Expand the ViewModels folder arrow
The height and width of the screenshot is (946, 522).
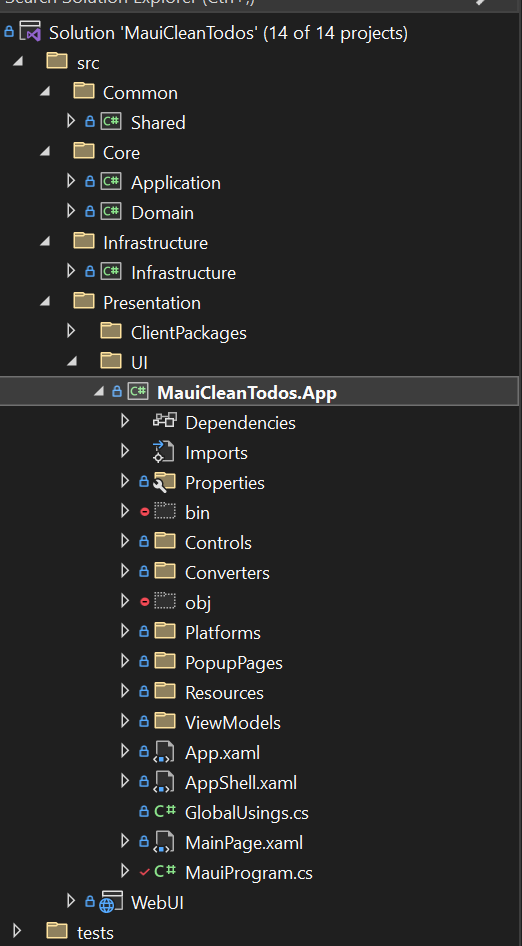point(125,721)
